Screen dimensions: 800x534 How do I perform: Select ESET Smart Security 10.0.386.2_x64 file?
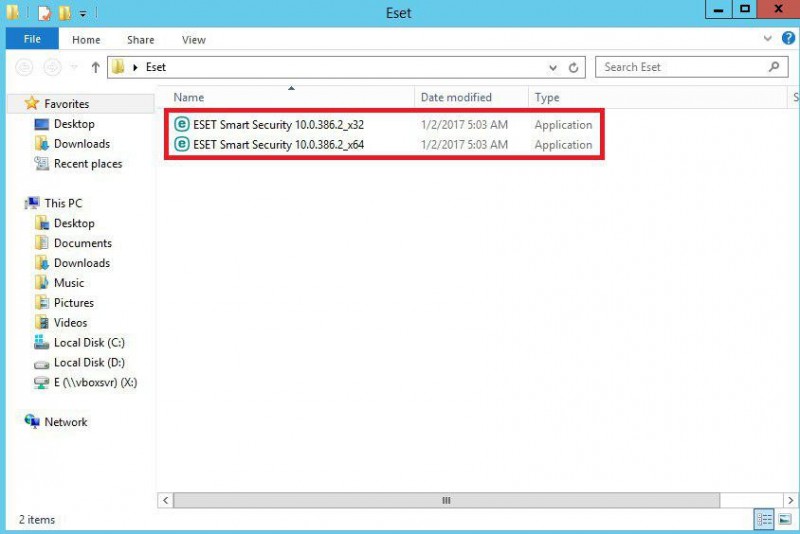tap(278, 144)
